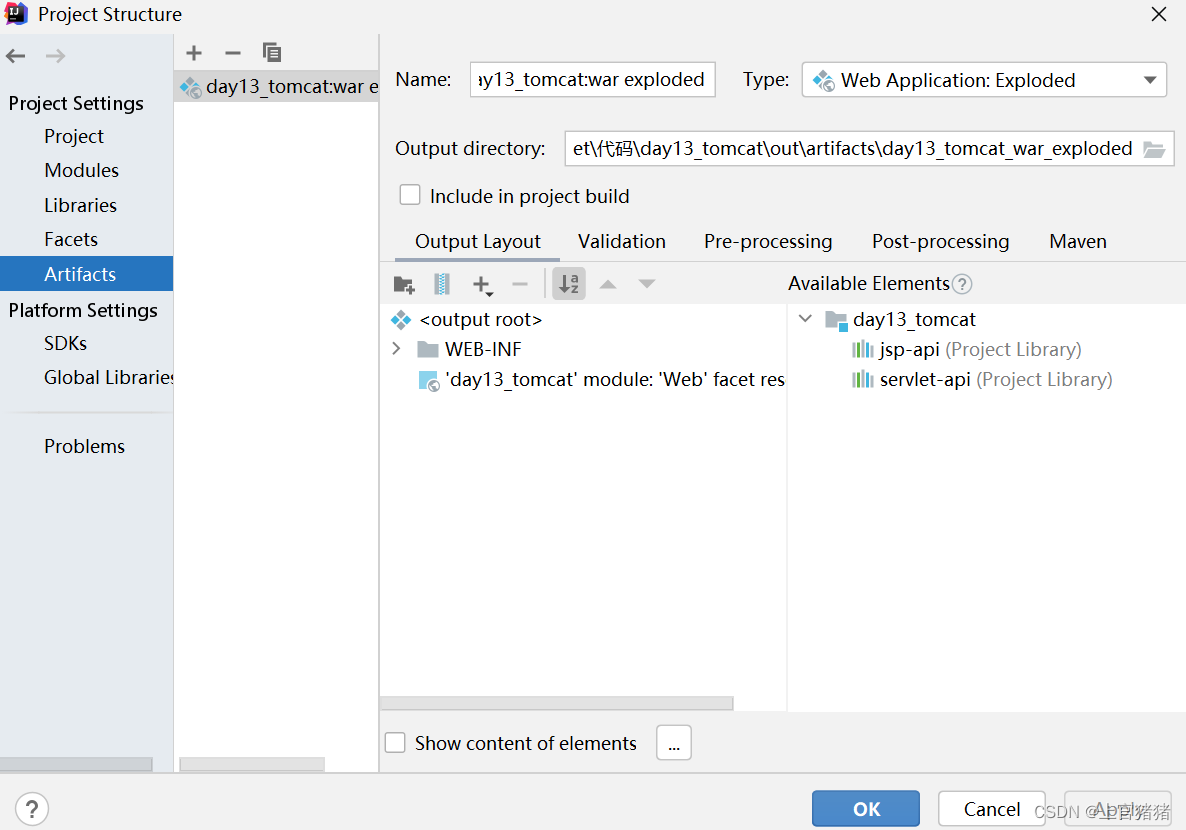Click horizontal scrollbar under artifact list
Screen dimensions: 1186x830
click(x=252, y=764)
